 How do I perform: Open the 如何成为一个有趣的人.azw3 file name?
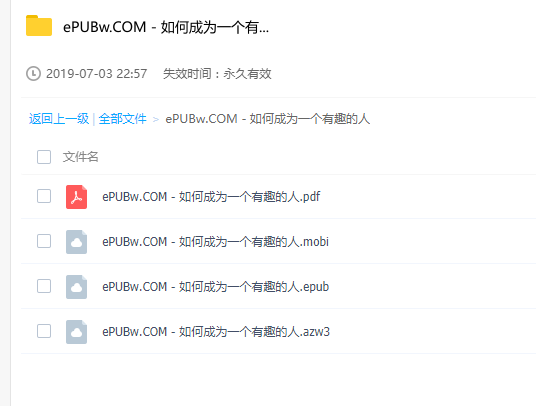(216, 332)
